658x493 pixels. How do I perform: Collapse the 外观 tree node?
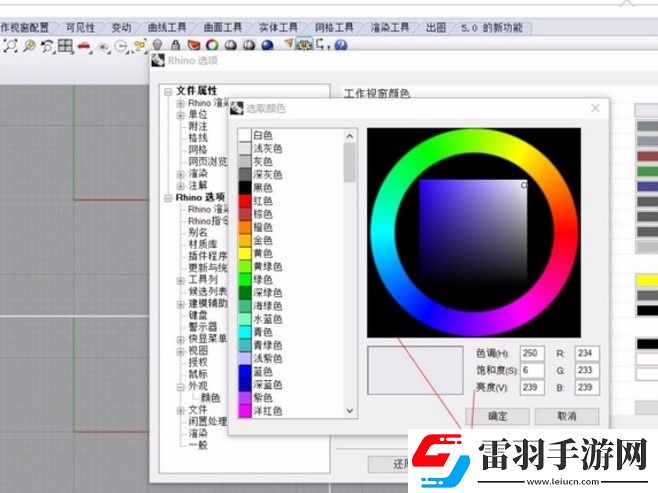point(181,386)
